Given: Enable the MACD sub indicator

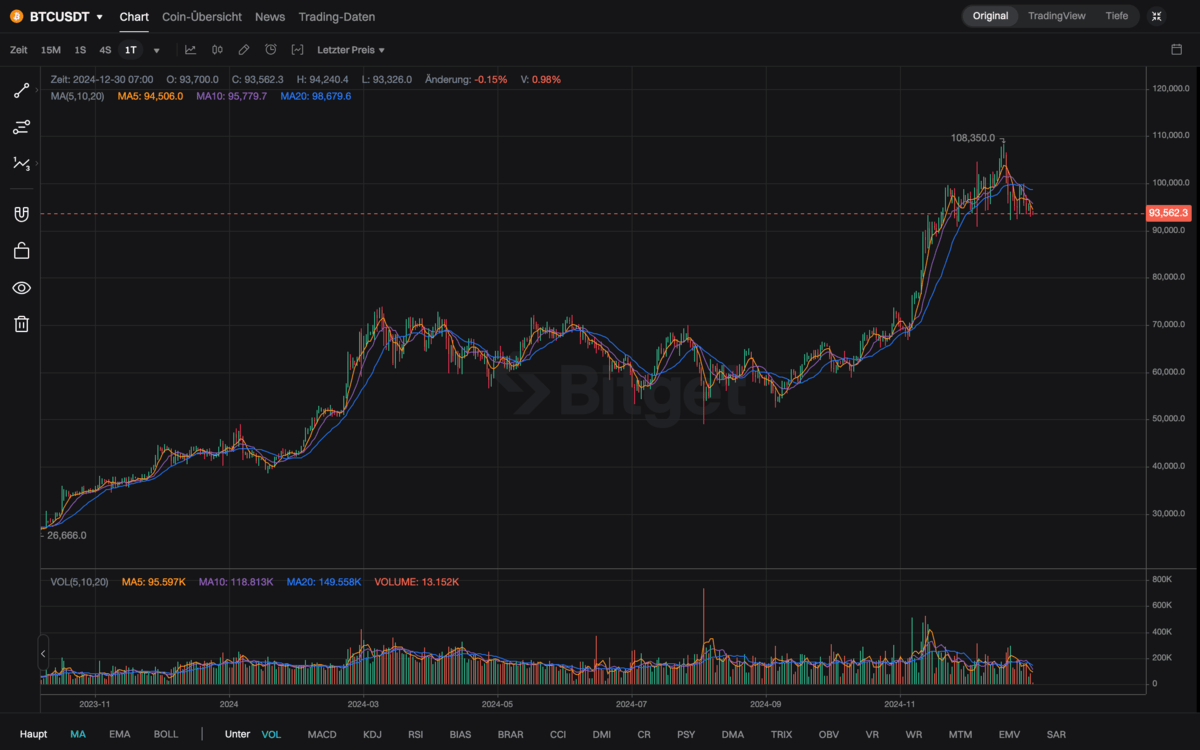Looking at the screenshot, I should 322,734.
